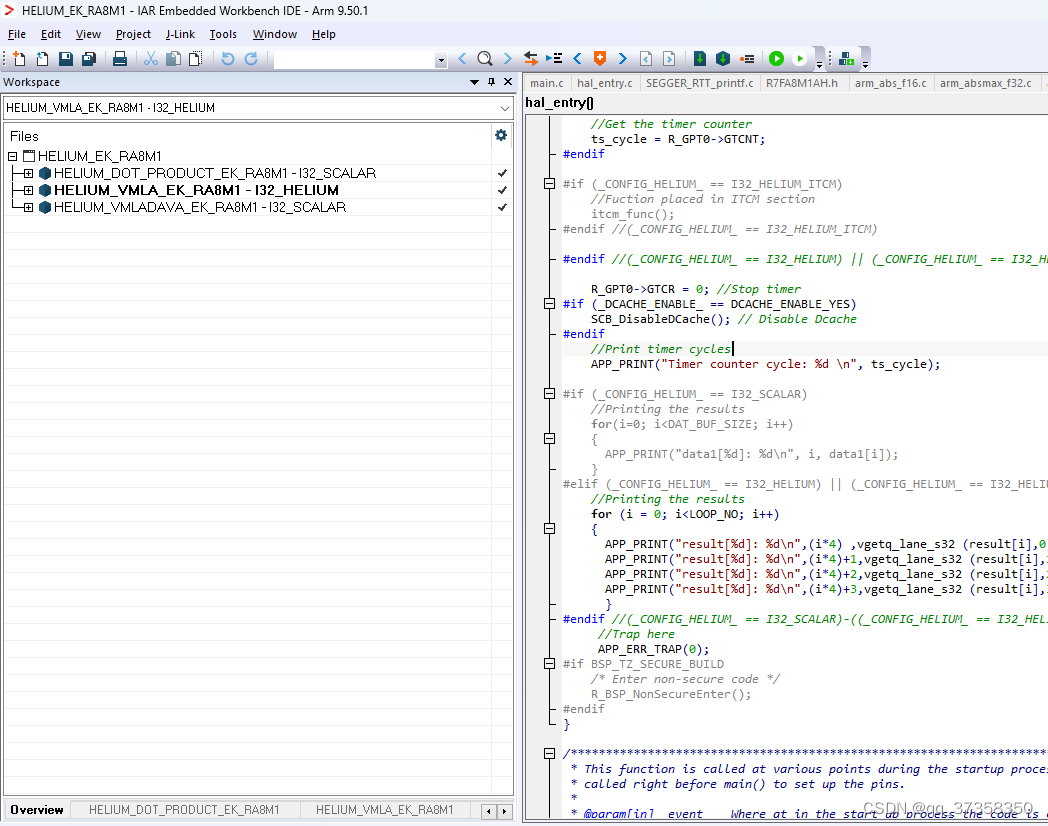The image size is (1048, 826).
Task: Click the Find Next arrow icon
Action: pyautogui.click(x=507, y=59)
